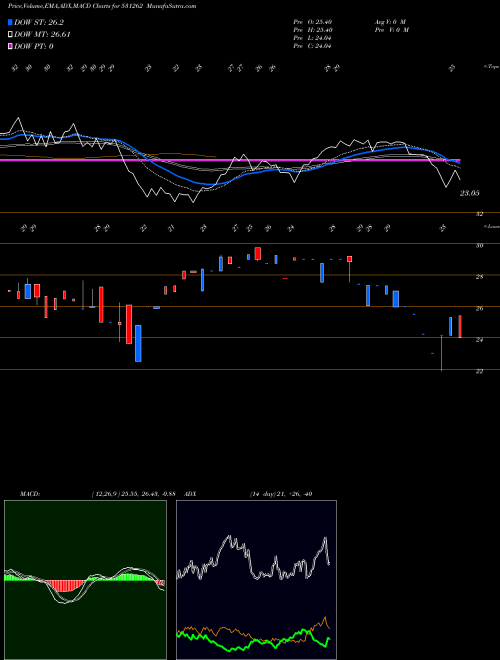Open the dark blue ADX indicator chart

[256, 580]
